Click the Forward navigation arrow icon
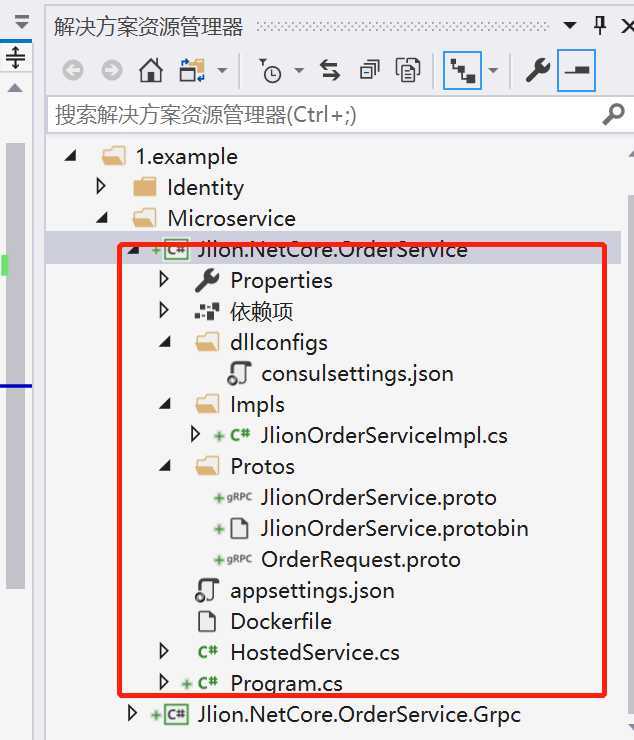The image size is (634, 740). click(x=111, y=71)
